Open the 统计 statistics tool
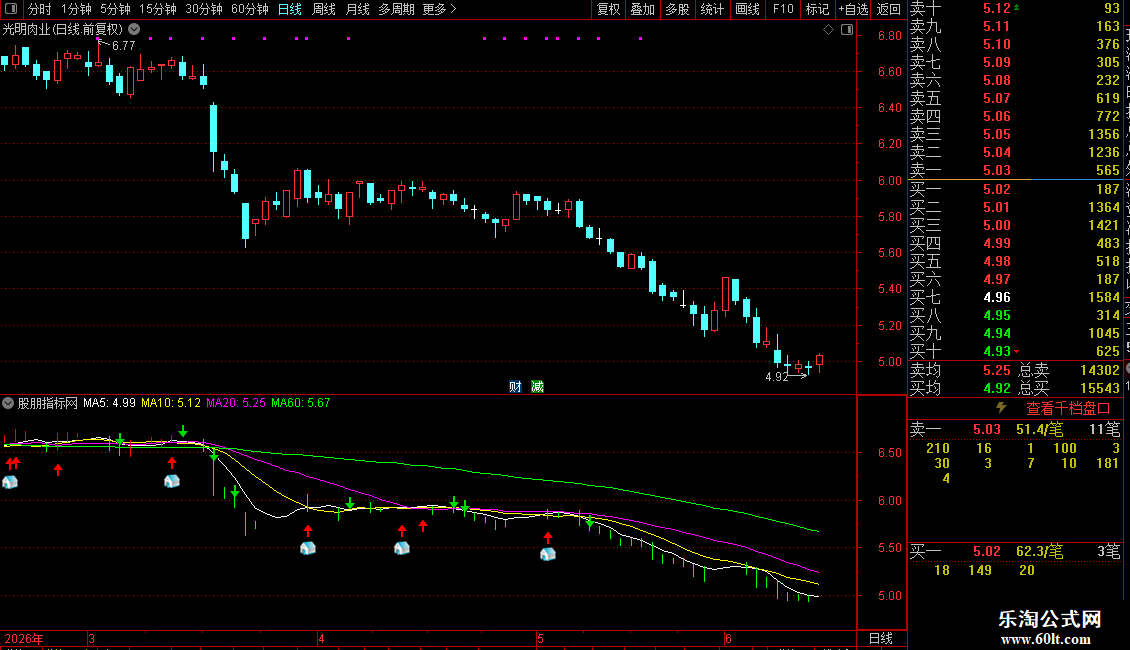The height and width of the screenshot is (650, 1130). point(712,9)
